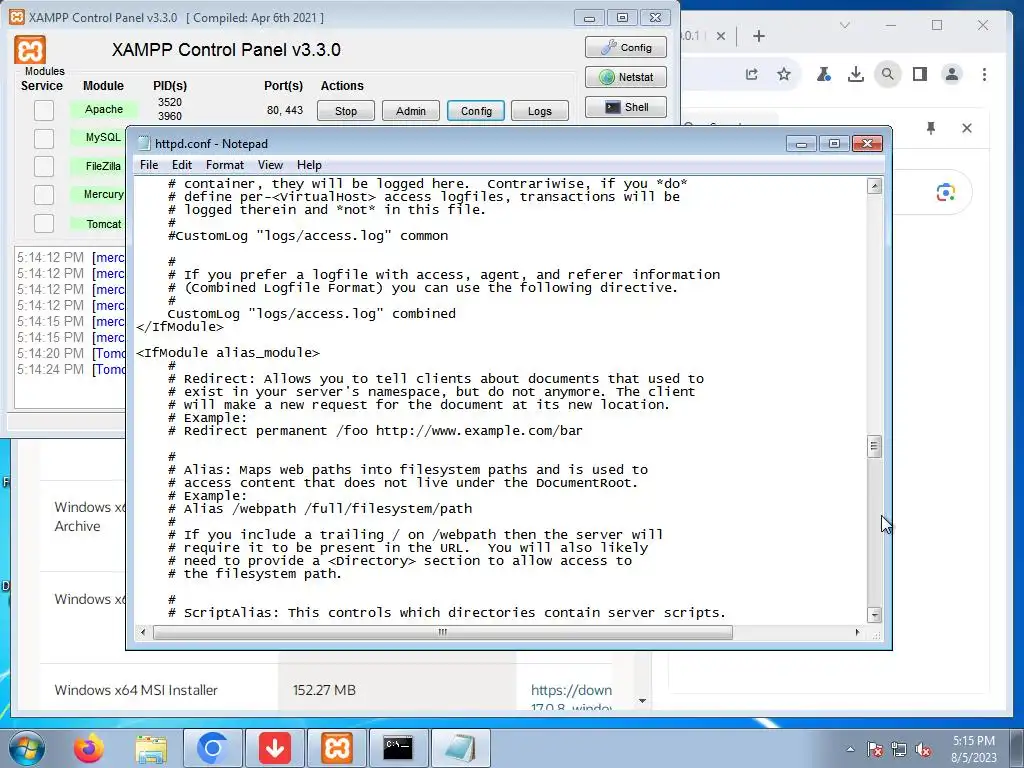Open Windows Explorer from the taskbar
The height and width of the screenshot is (768, 1024).
[151, 748]
